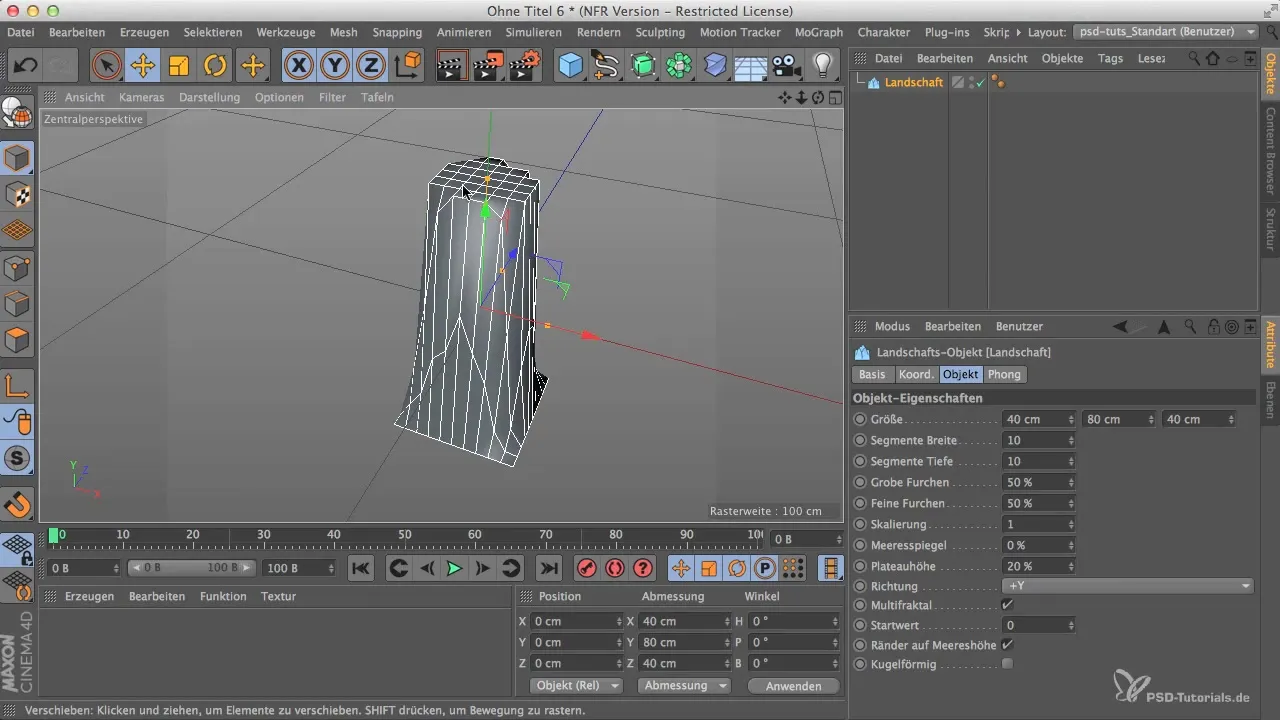This screenshot has width=1280, height=720.
Task: Select the Move tool
Action: coord(142,66)
